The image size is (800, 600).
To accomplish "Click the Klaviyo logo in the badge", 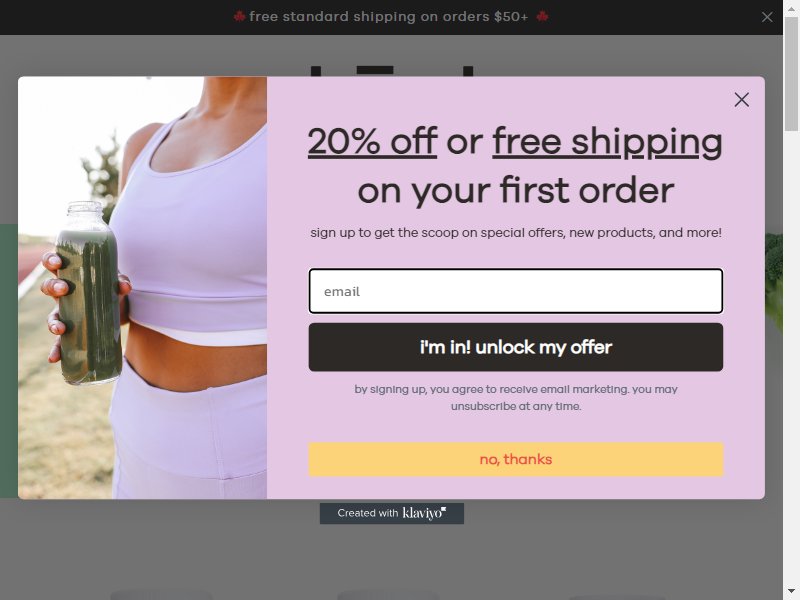I will click(x=424, y=513).
